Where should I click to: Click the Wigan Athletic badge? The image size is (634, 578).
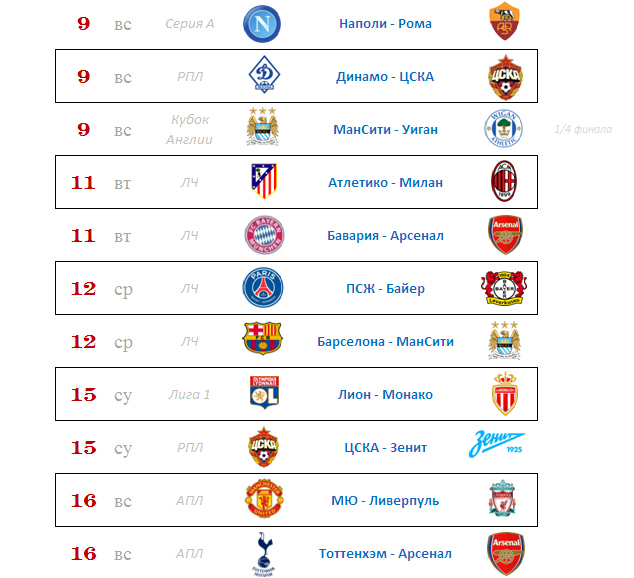pyautogui.click(x=504, y=129)
